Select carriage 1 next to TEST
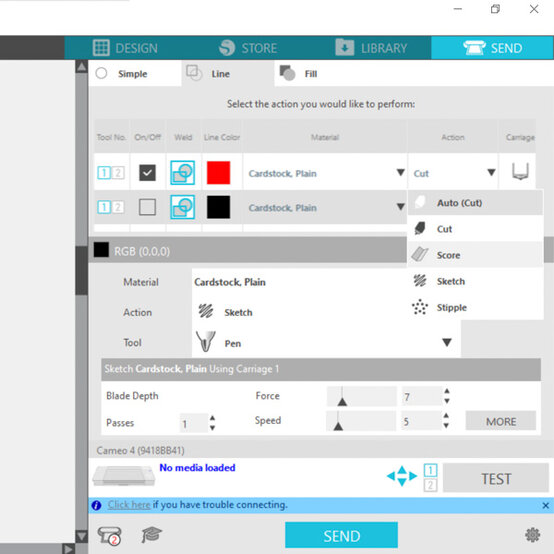The width and height of the screenshot is (554, 554). tap(430, 470)
